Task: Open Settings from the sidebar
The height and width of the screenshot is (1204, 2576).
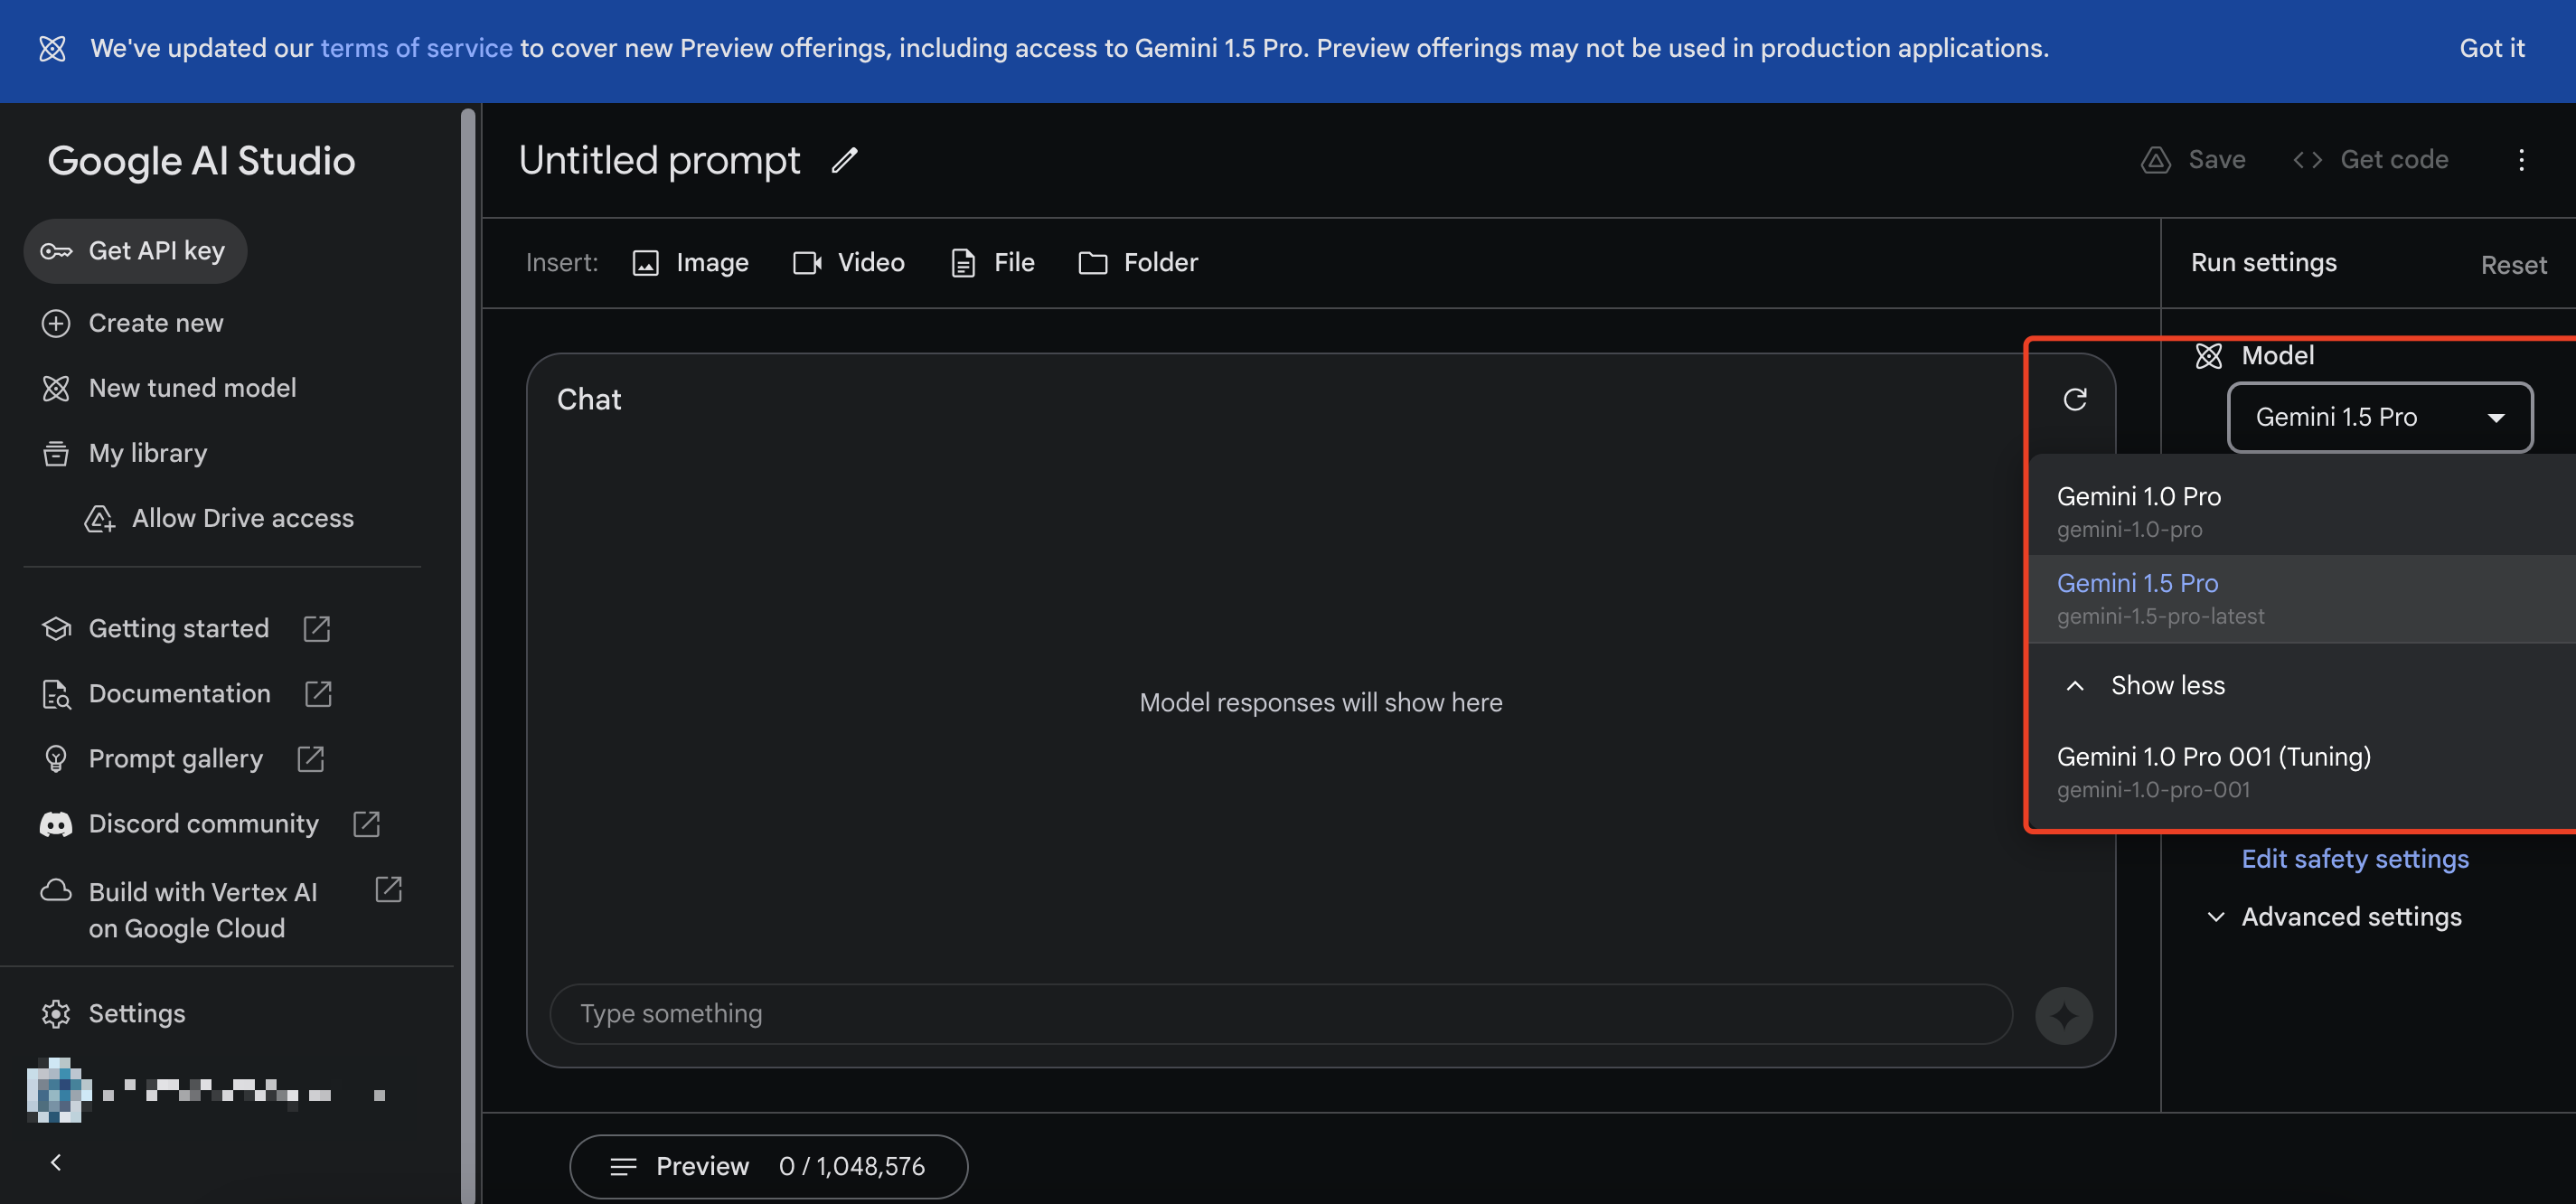Action: 136,1014
